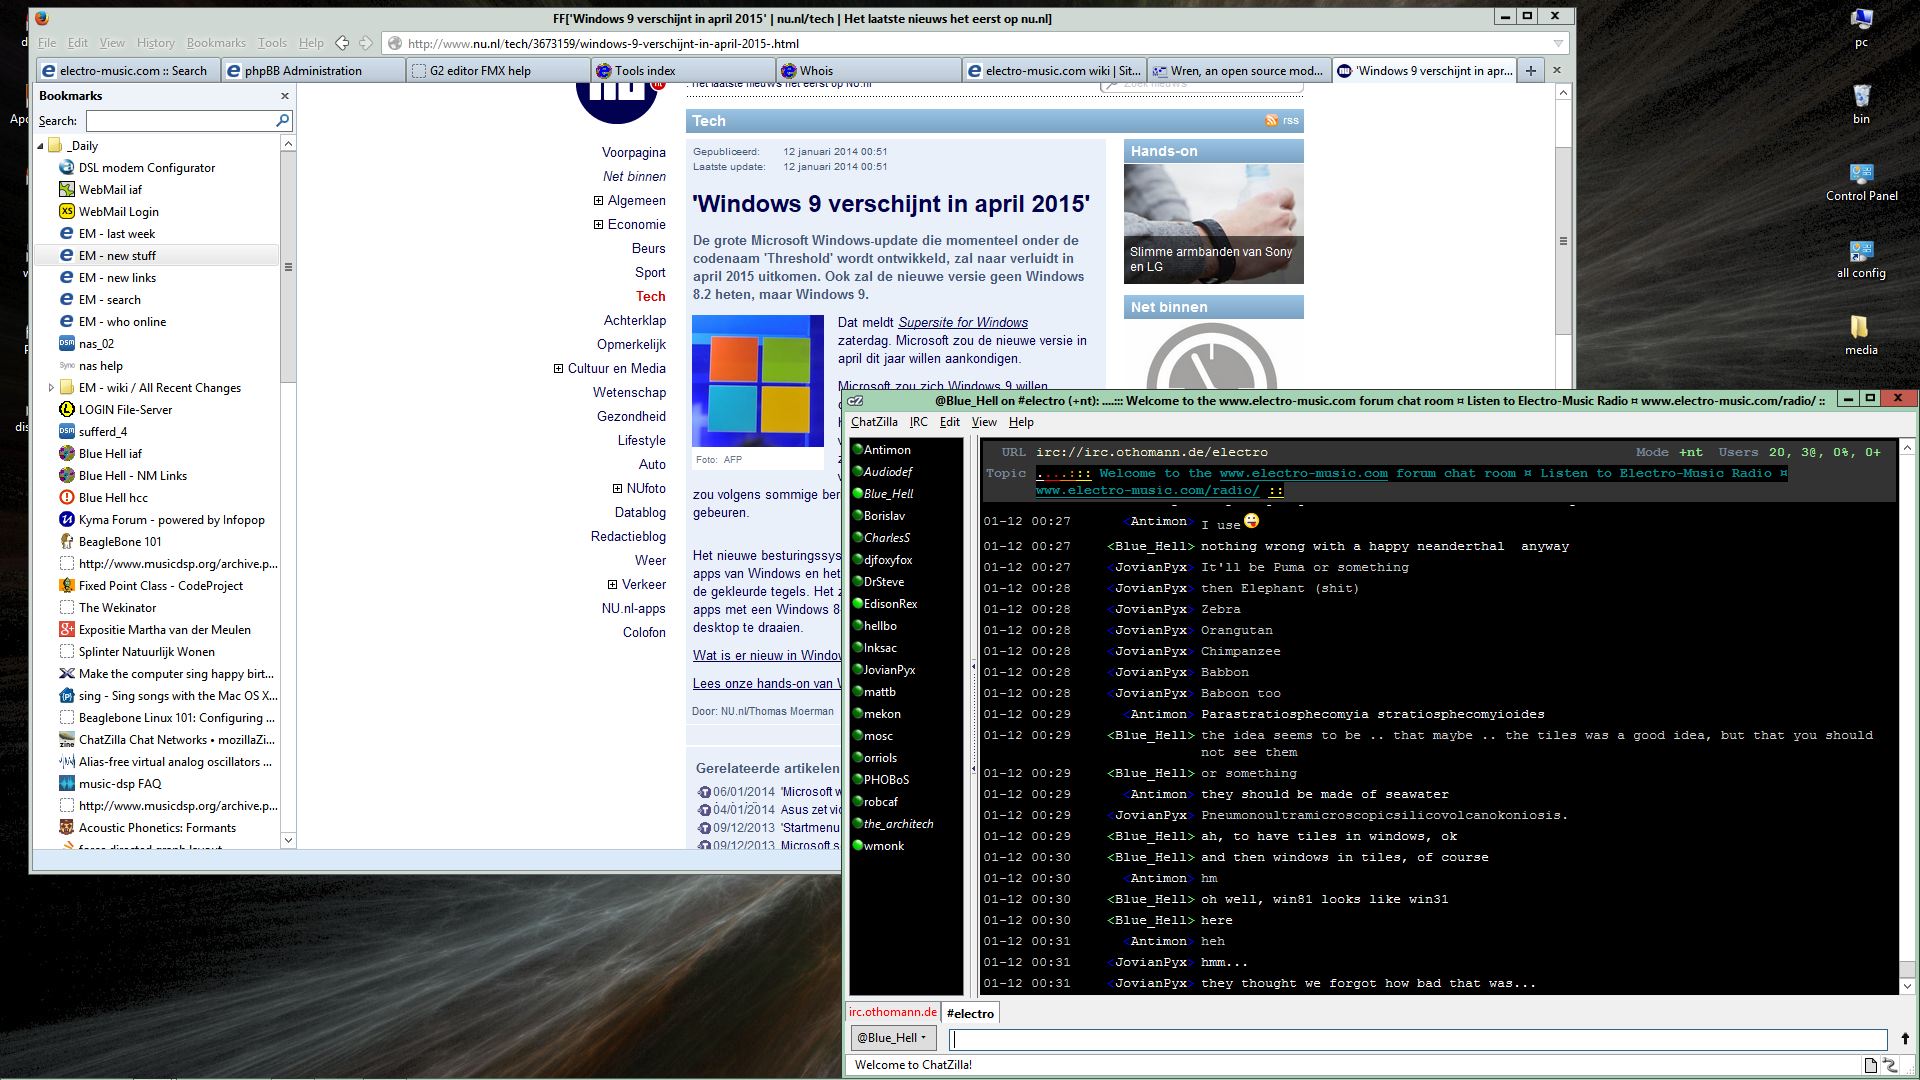The width and height of the screenshot is (1920, 1080).
Task: Click the Tech navigation link
Action: coord(651,297)
